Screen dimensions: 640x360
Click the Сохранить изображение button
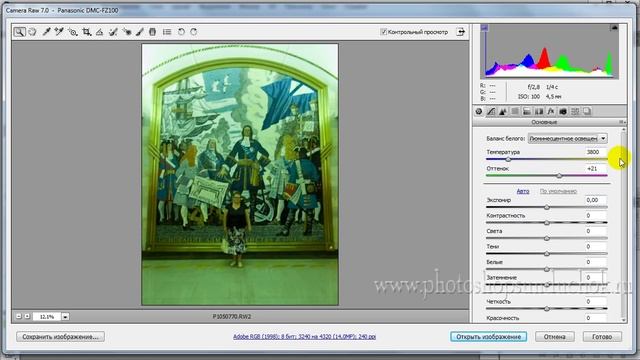60,337
